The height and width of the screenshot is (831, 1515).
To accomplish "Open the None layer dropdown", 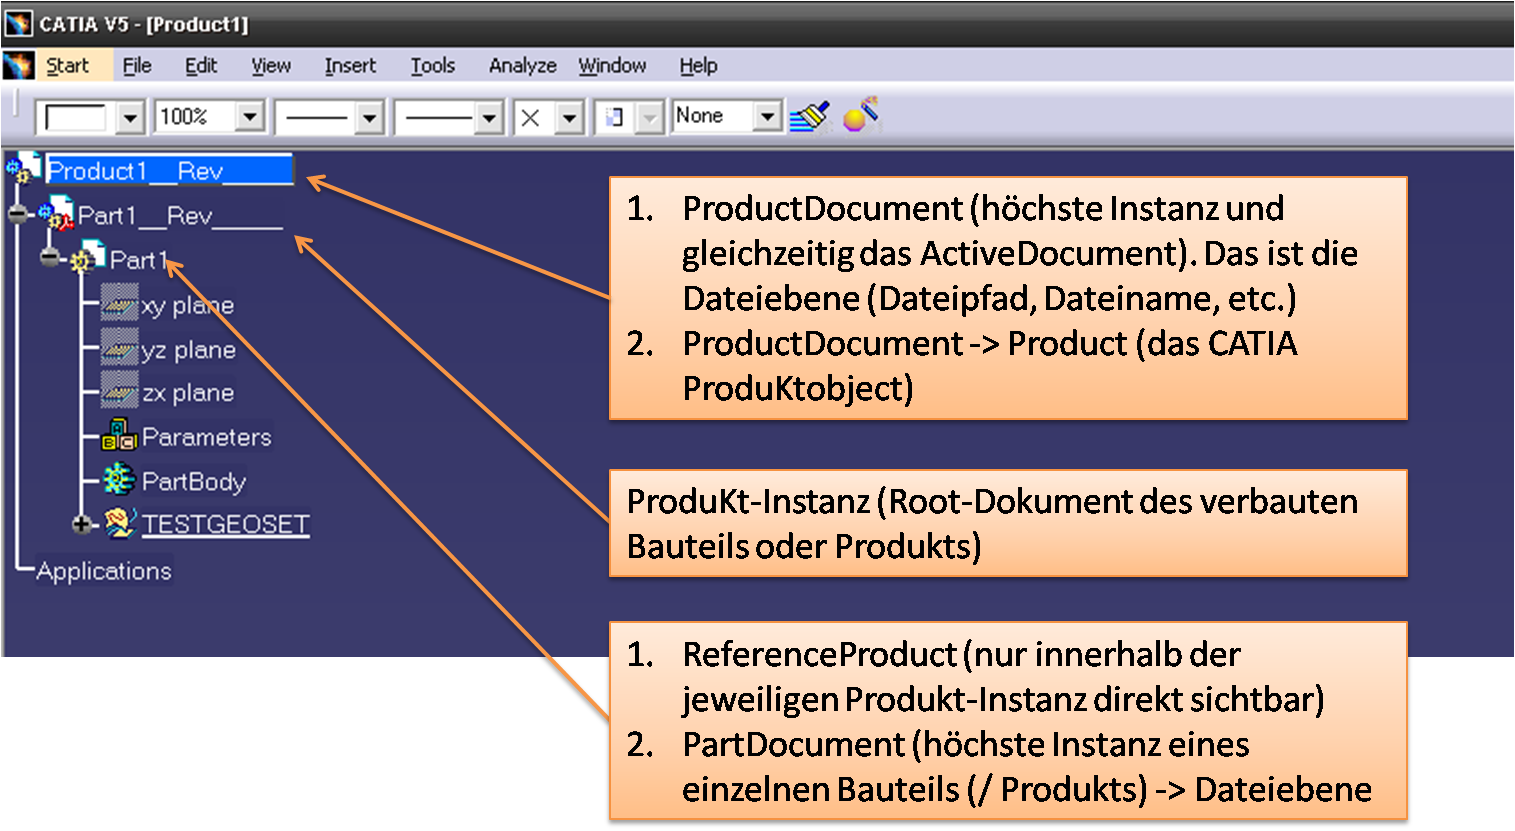I will tap(767, 117).
